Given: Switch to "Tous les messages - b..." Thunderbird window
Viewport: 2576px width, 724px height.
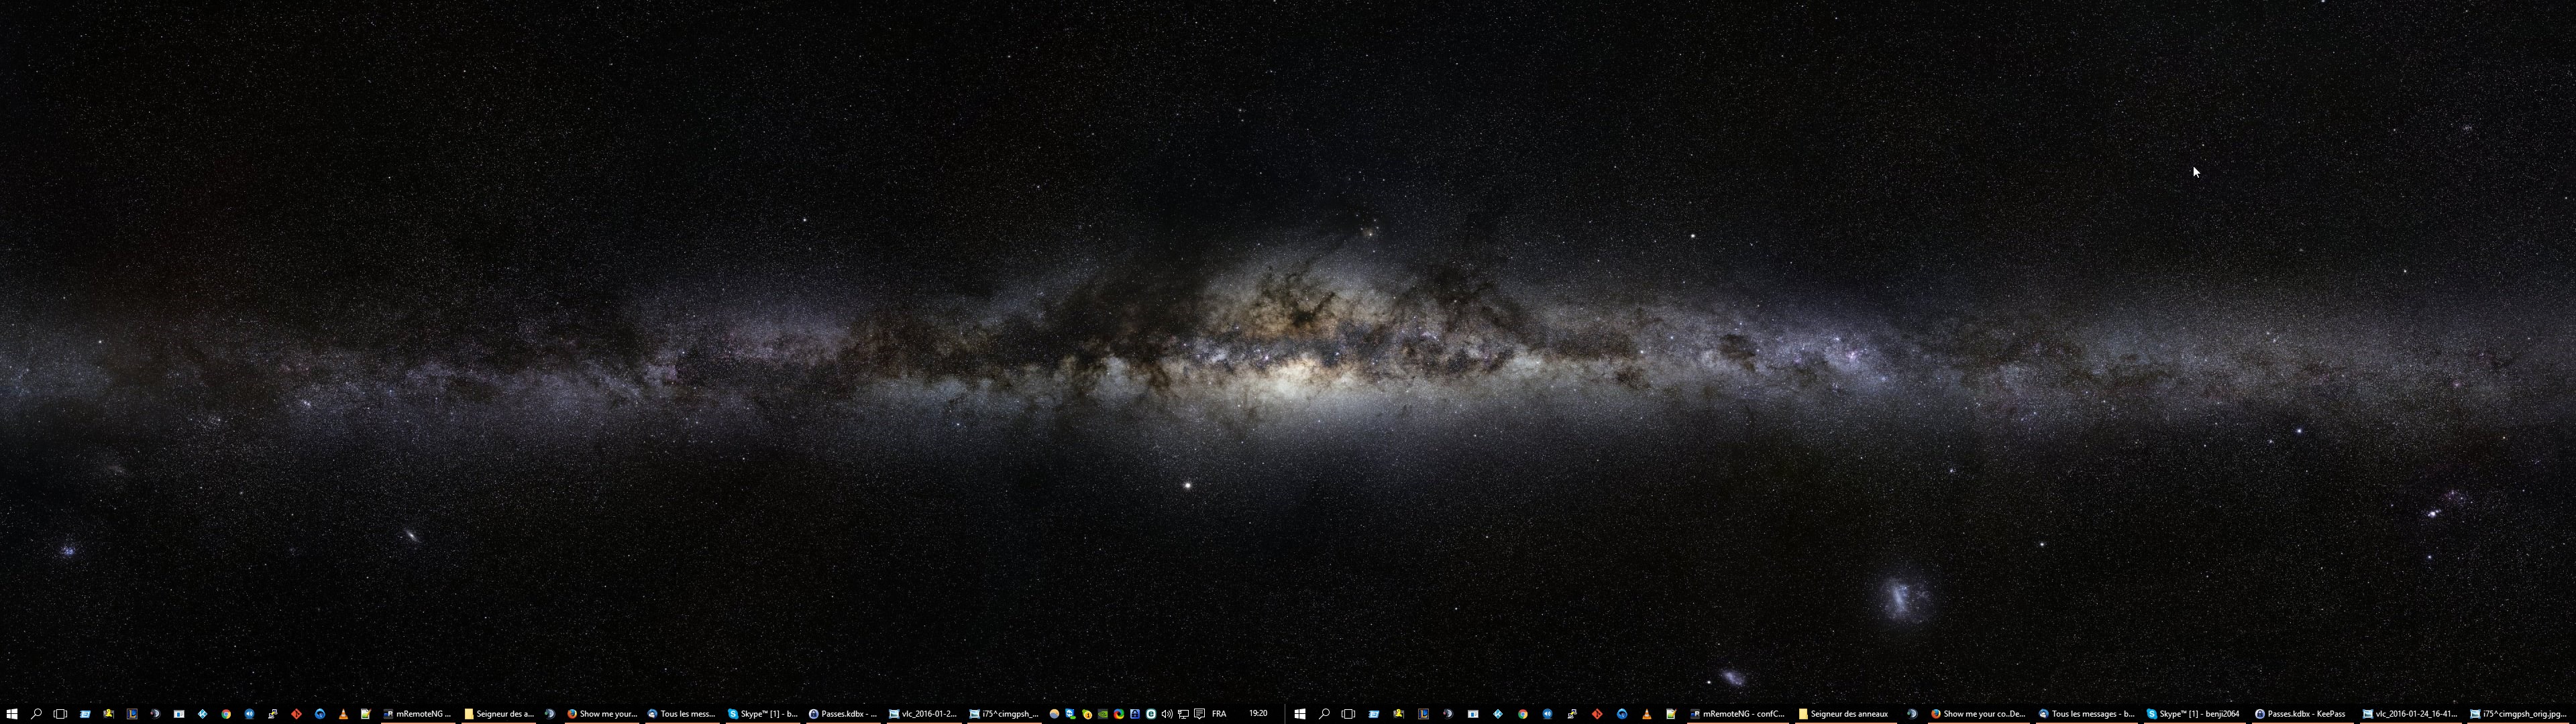Looking at the screenshot, I should click(x=2087, y=714).
